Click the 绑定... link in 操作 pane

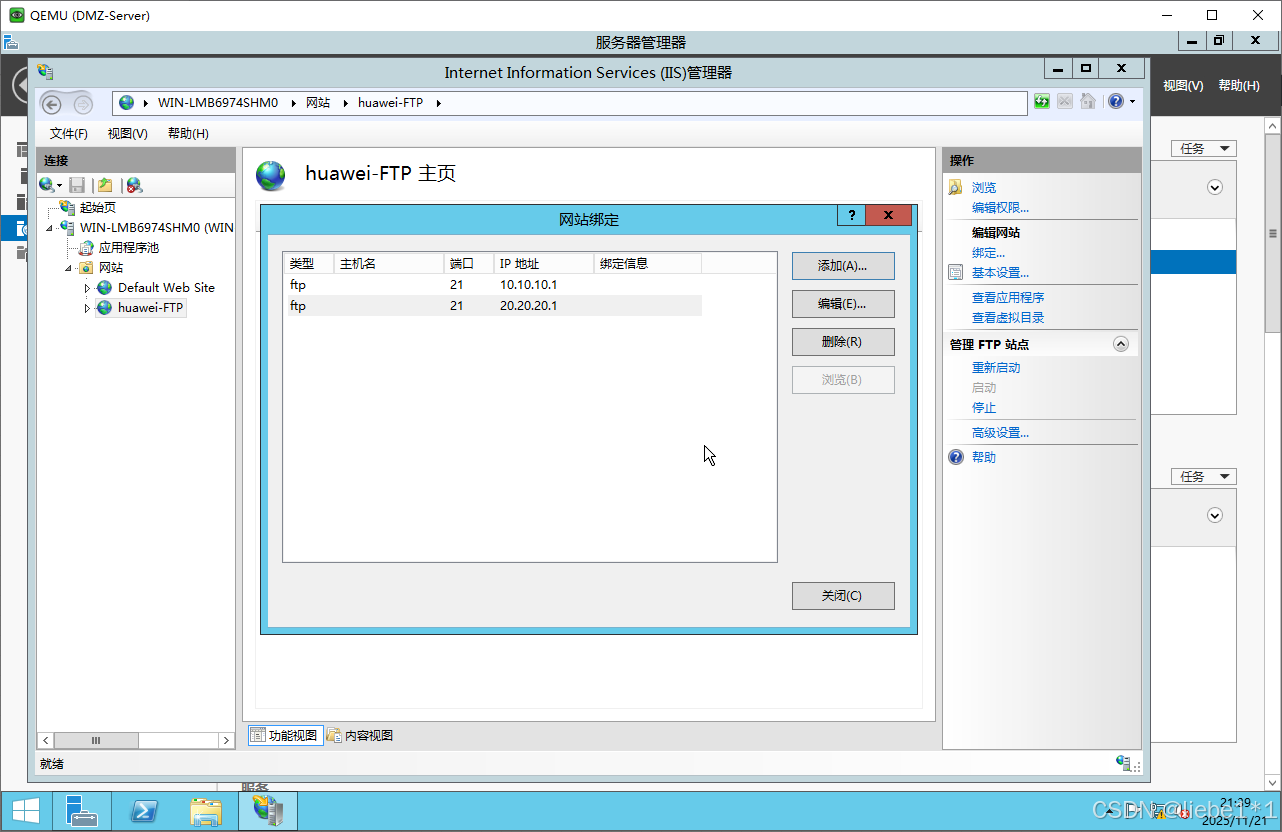tap(988, 253)
